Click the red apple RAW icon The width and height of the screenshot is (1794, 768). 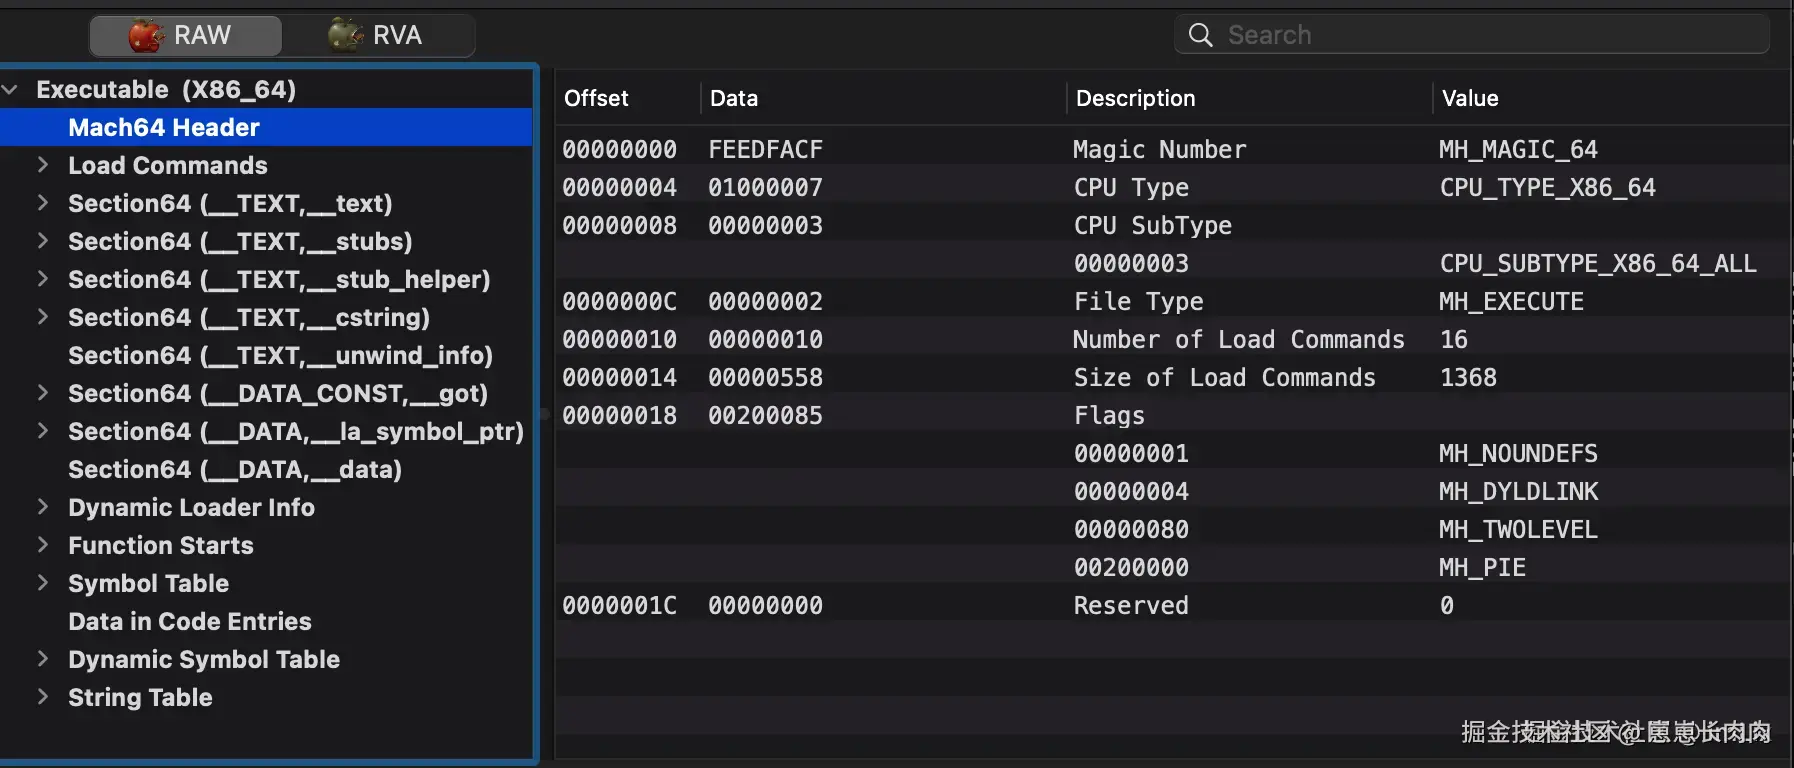(146, 35)
